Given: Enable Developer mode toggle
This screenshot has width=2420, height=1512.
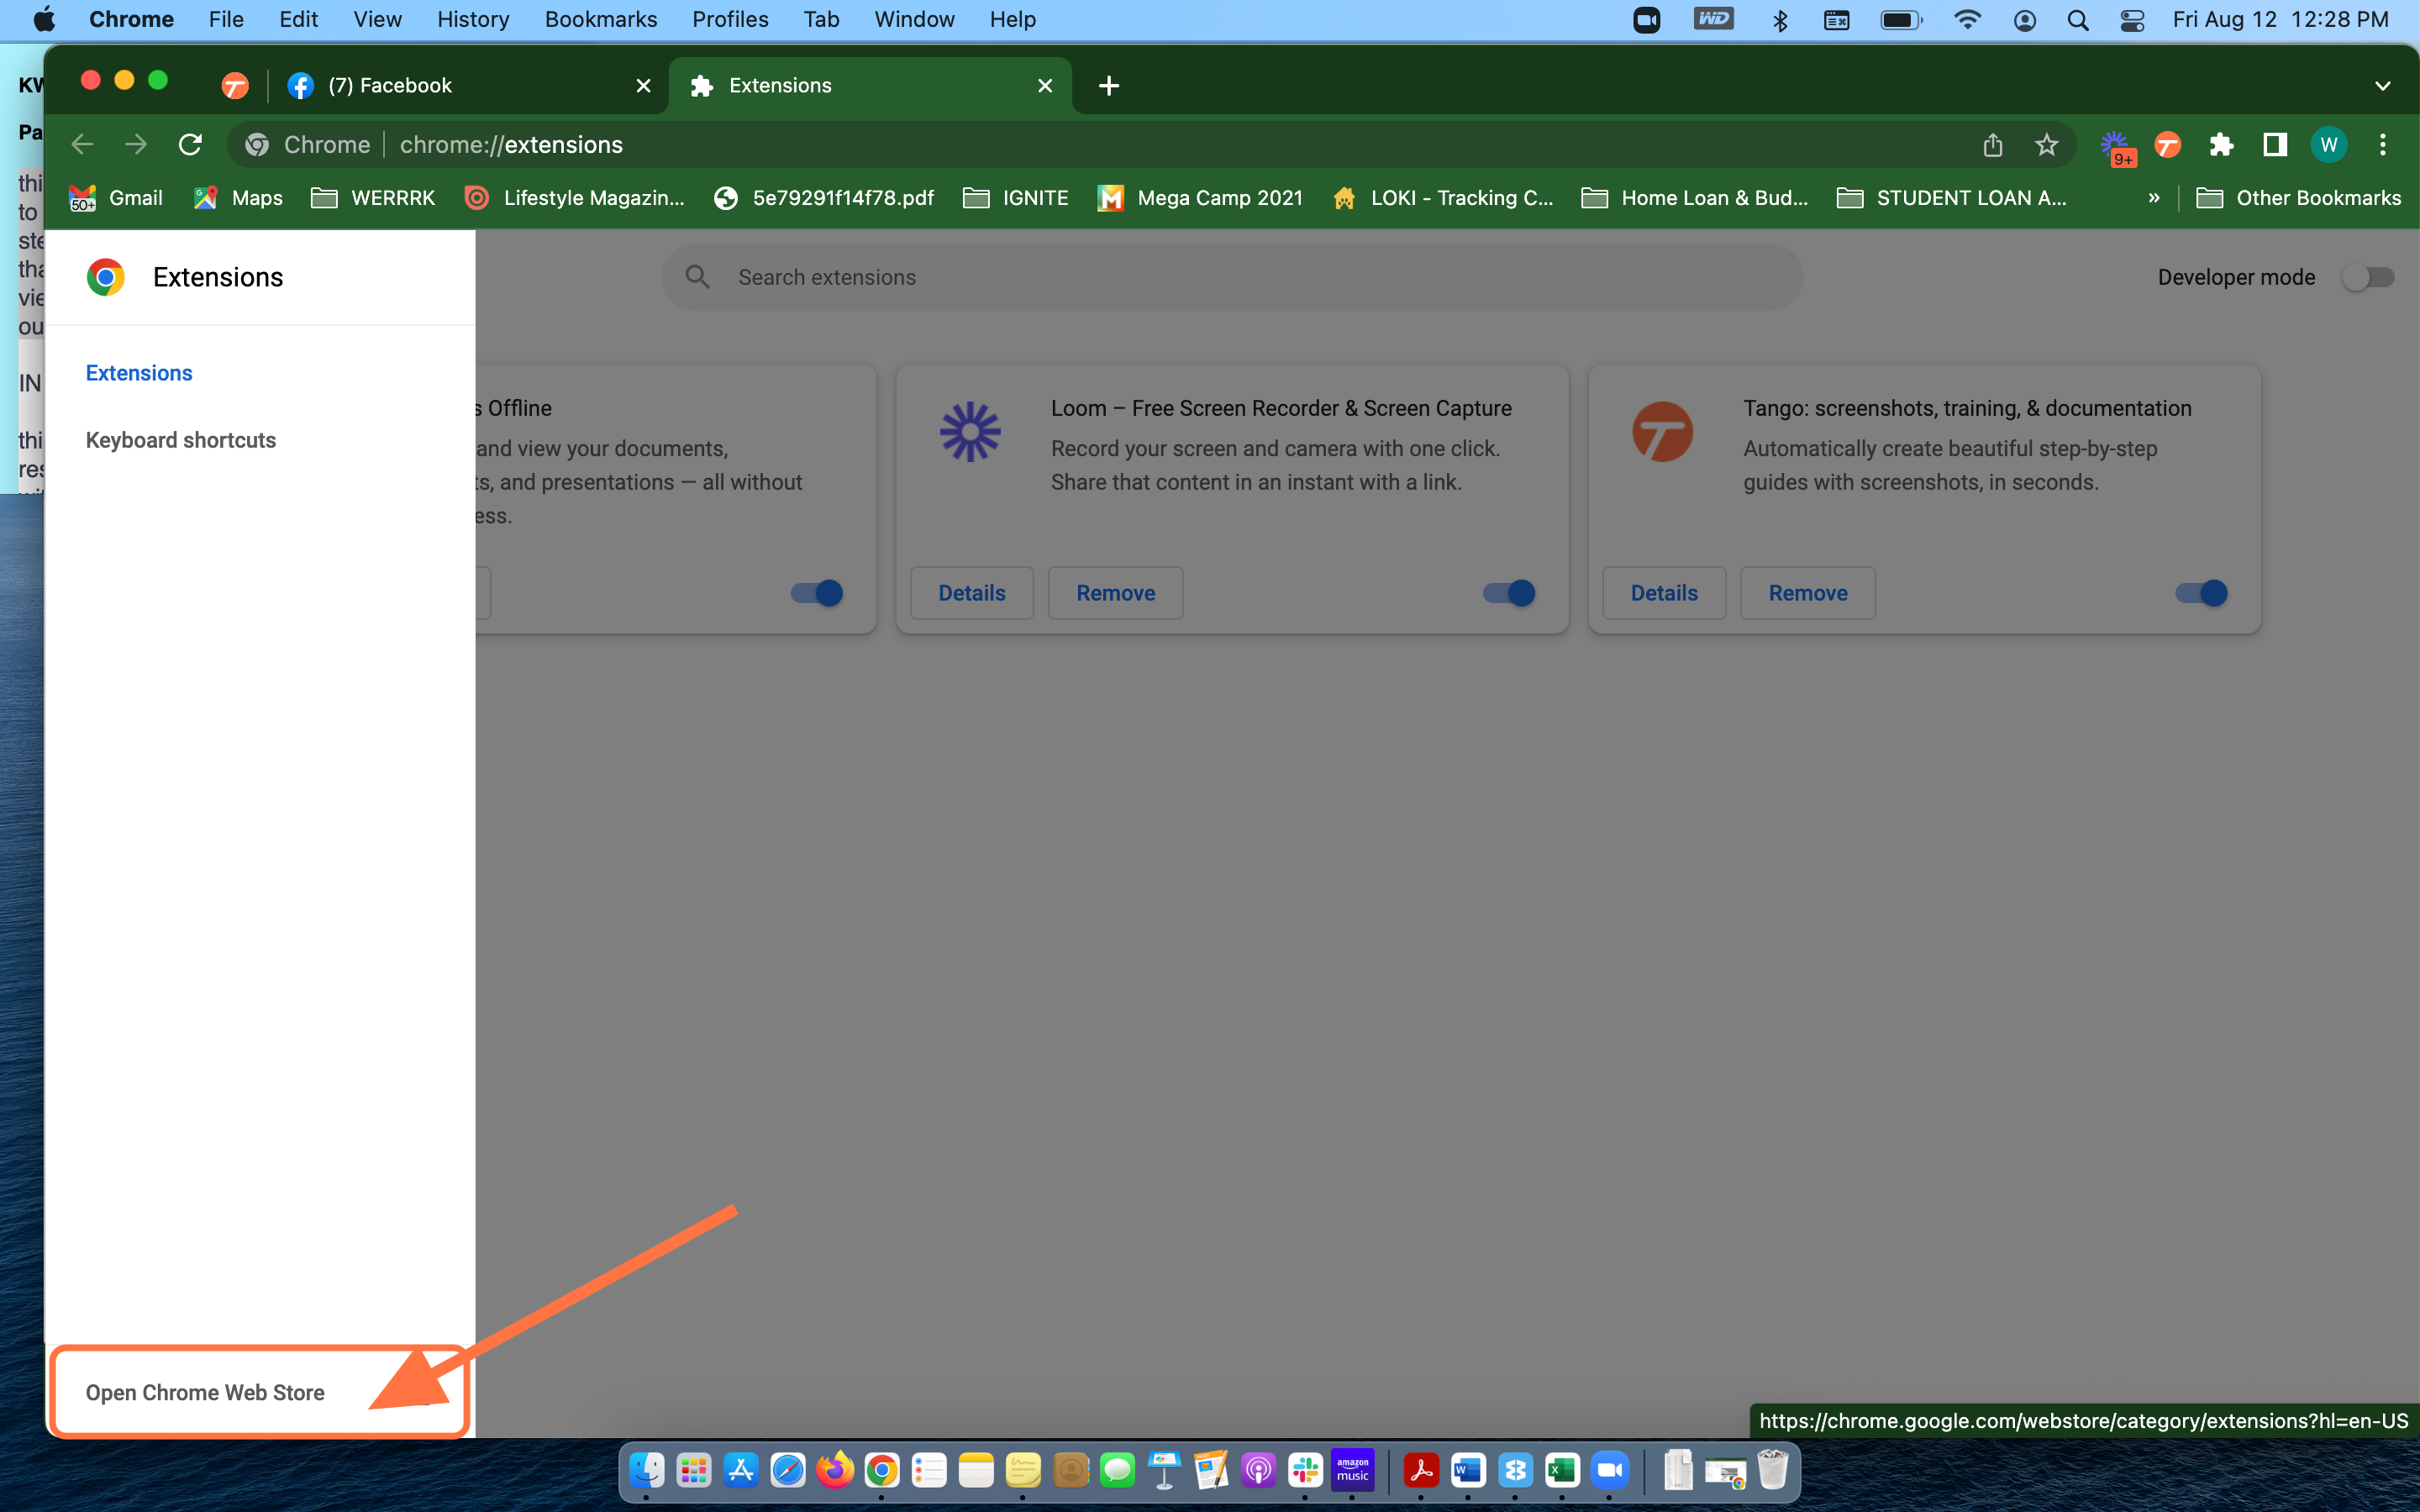Looking at the screenshot, I should (2368, 277).
